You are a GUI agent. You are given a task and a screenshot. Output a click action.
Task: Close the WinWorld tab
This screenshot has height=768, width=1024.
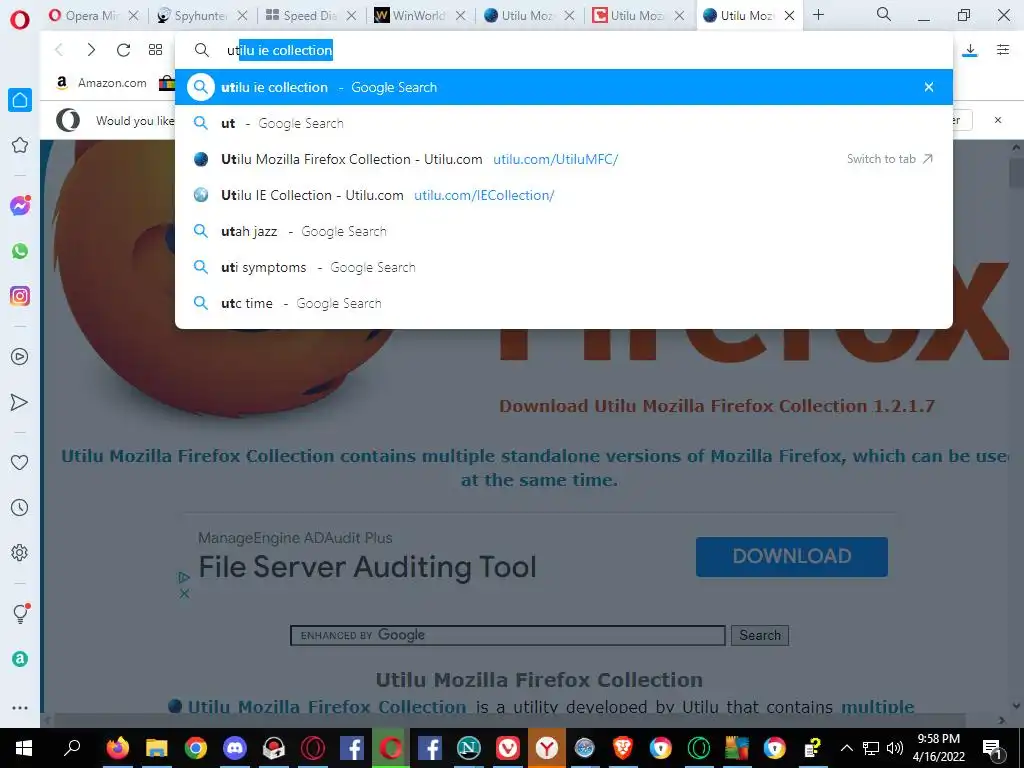(460, 16)
